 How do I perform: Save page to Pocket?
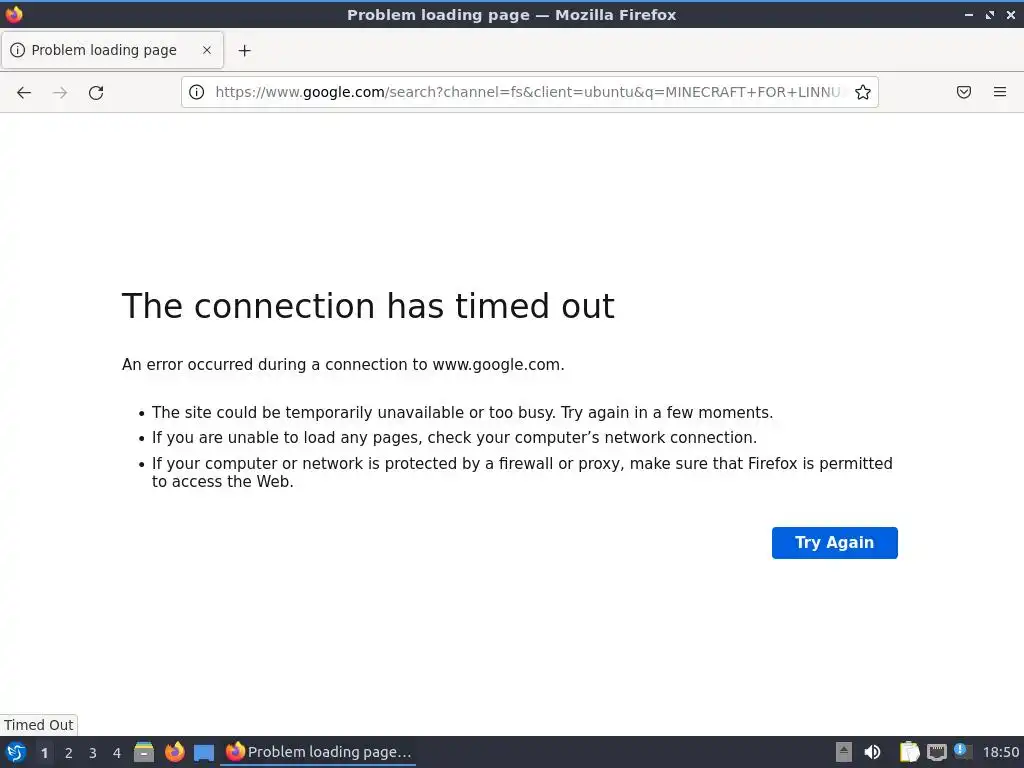pos(964,92)
